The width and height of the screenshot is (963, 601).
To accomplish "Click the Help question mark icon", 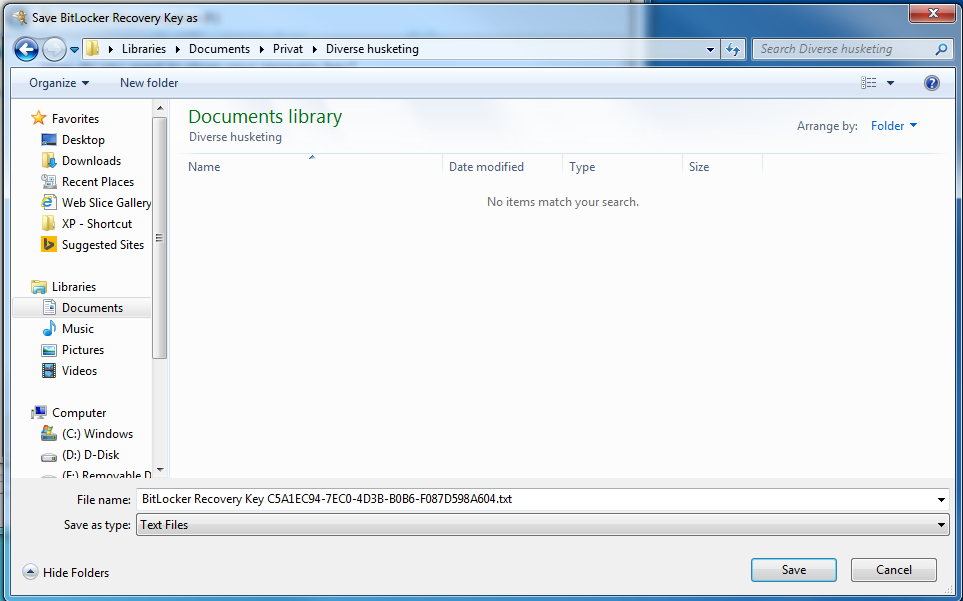I will (932, 83).
